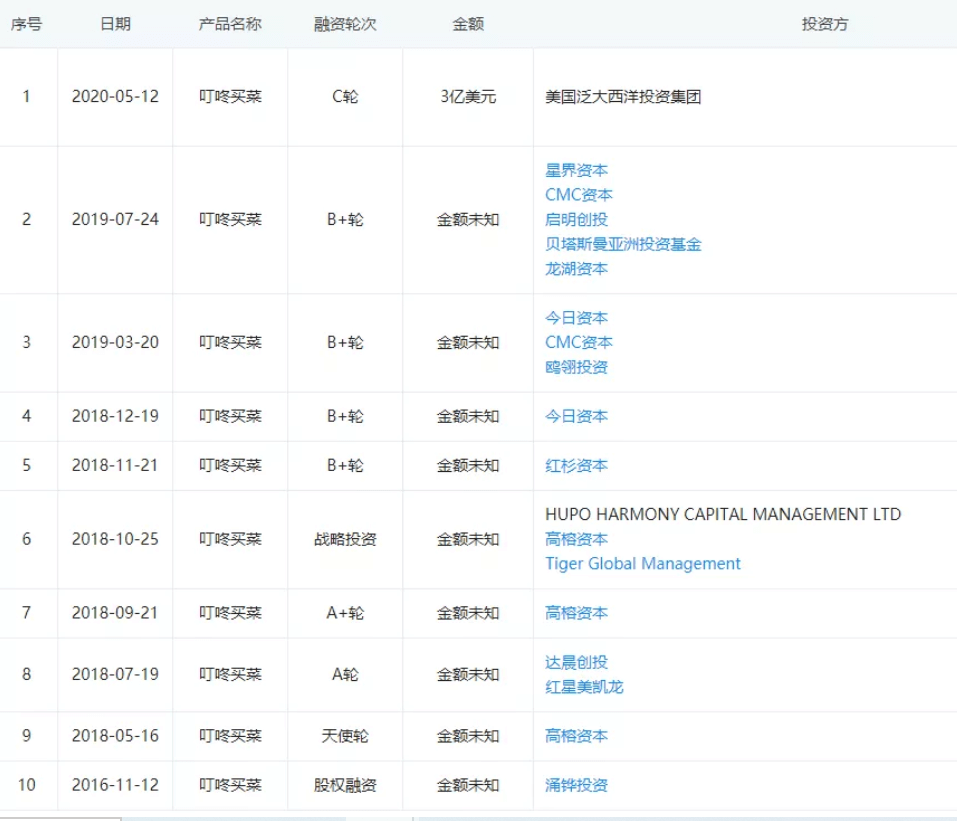Click the 金额 column header
The width and height of the screenshot is (957, 821).
(468, 24)
